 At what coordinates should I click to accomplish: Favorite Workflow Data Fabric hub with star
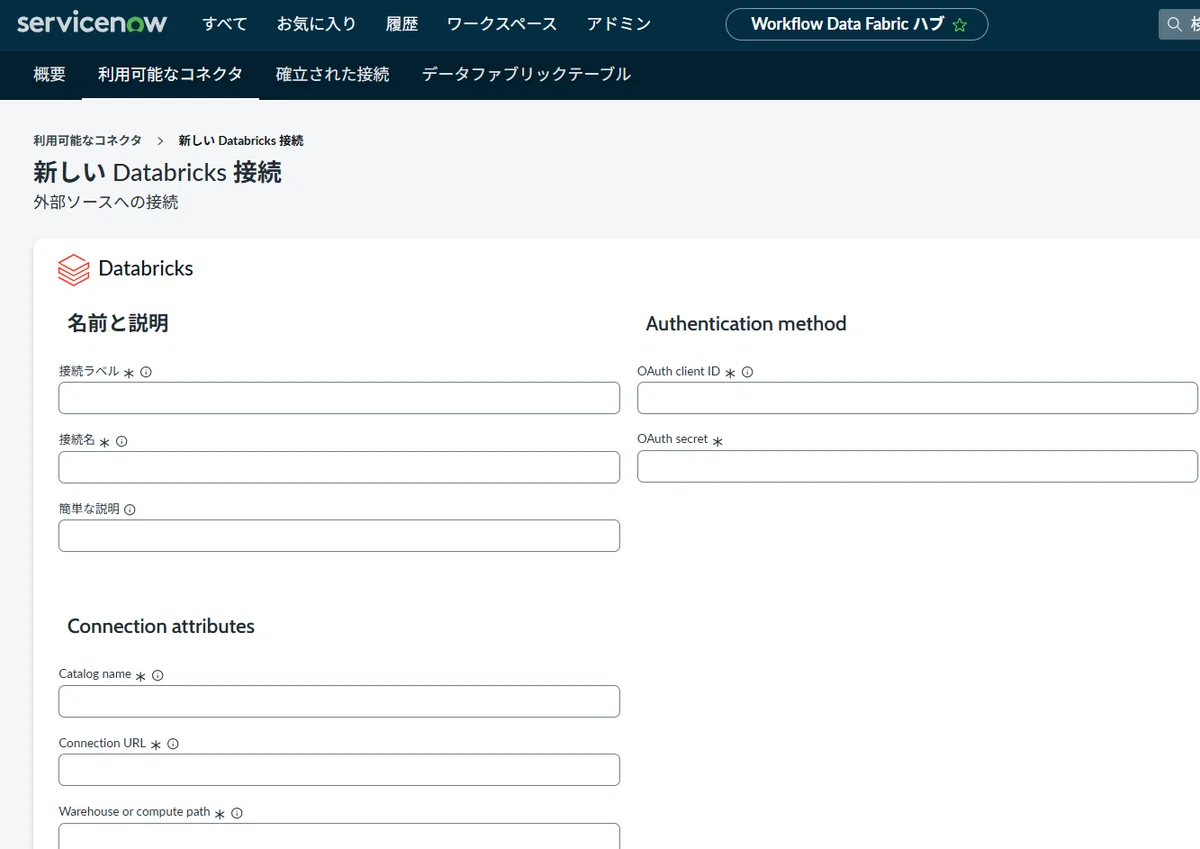(x=960, y=25)
